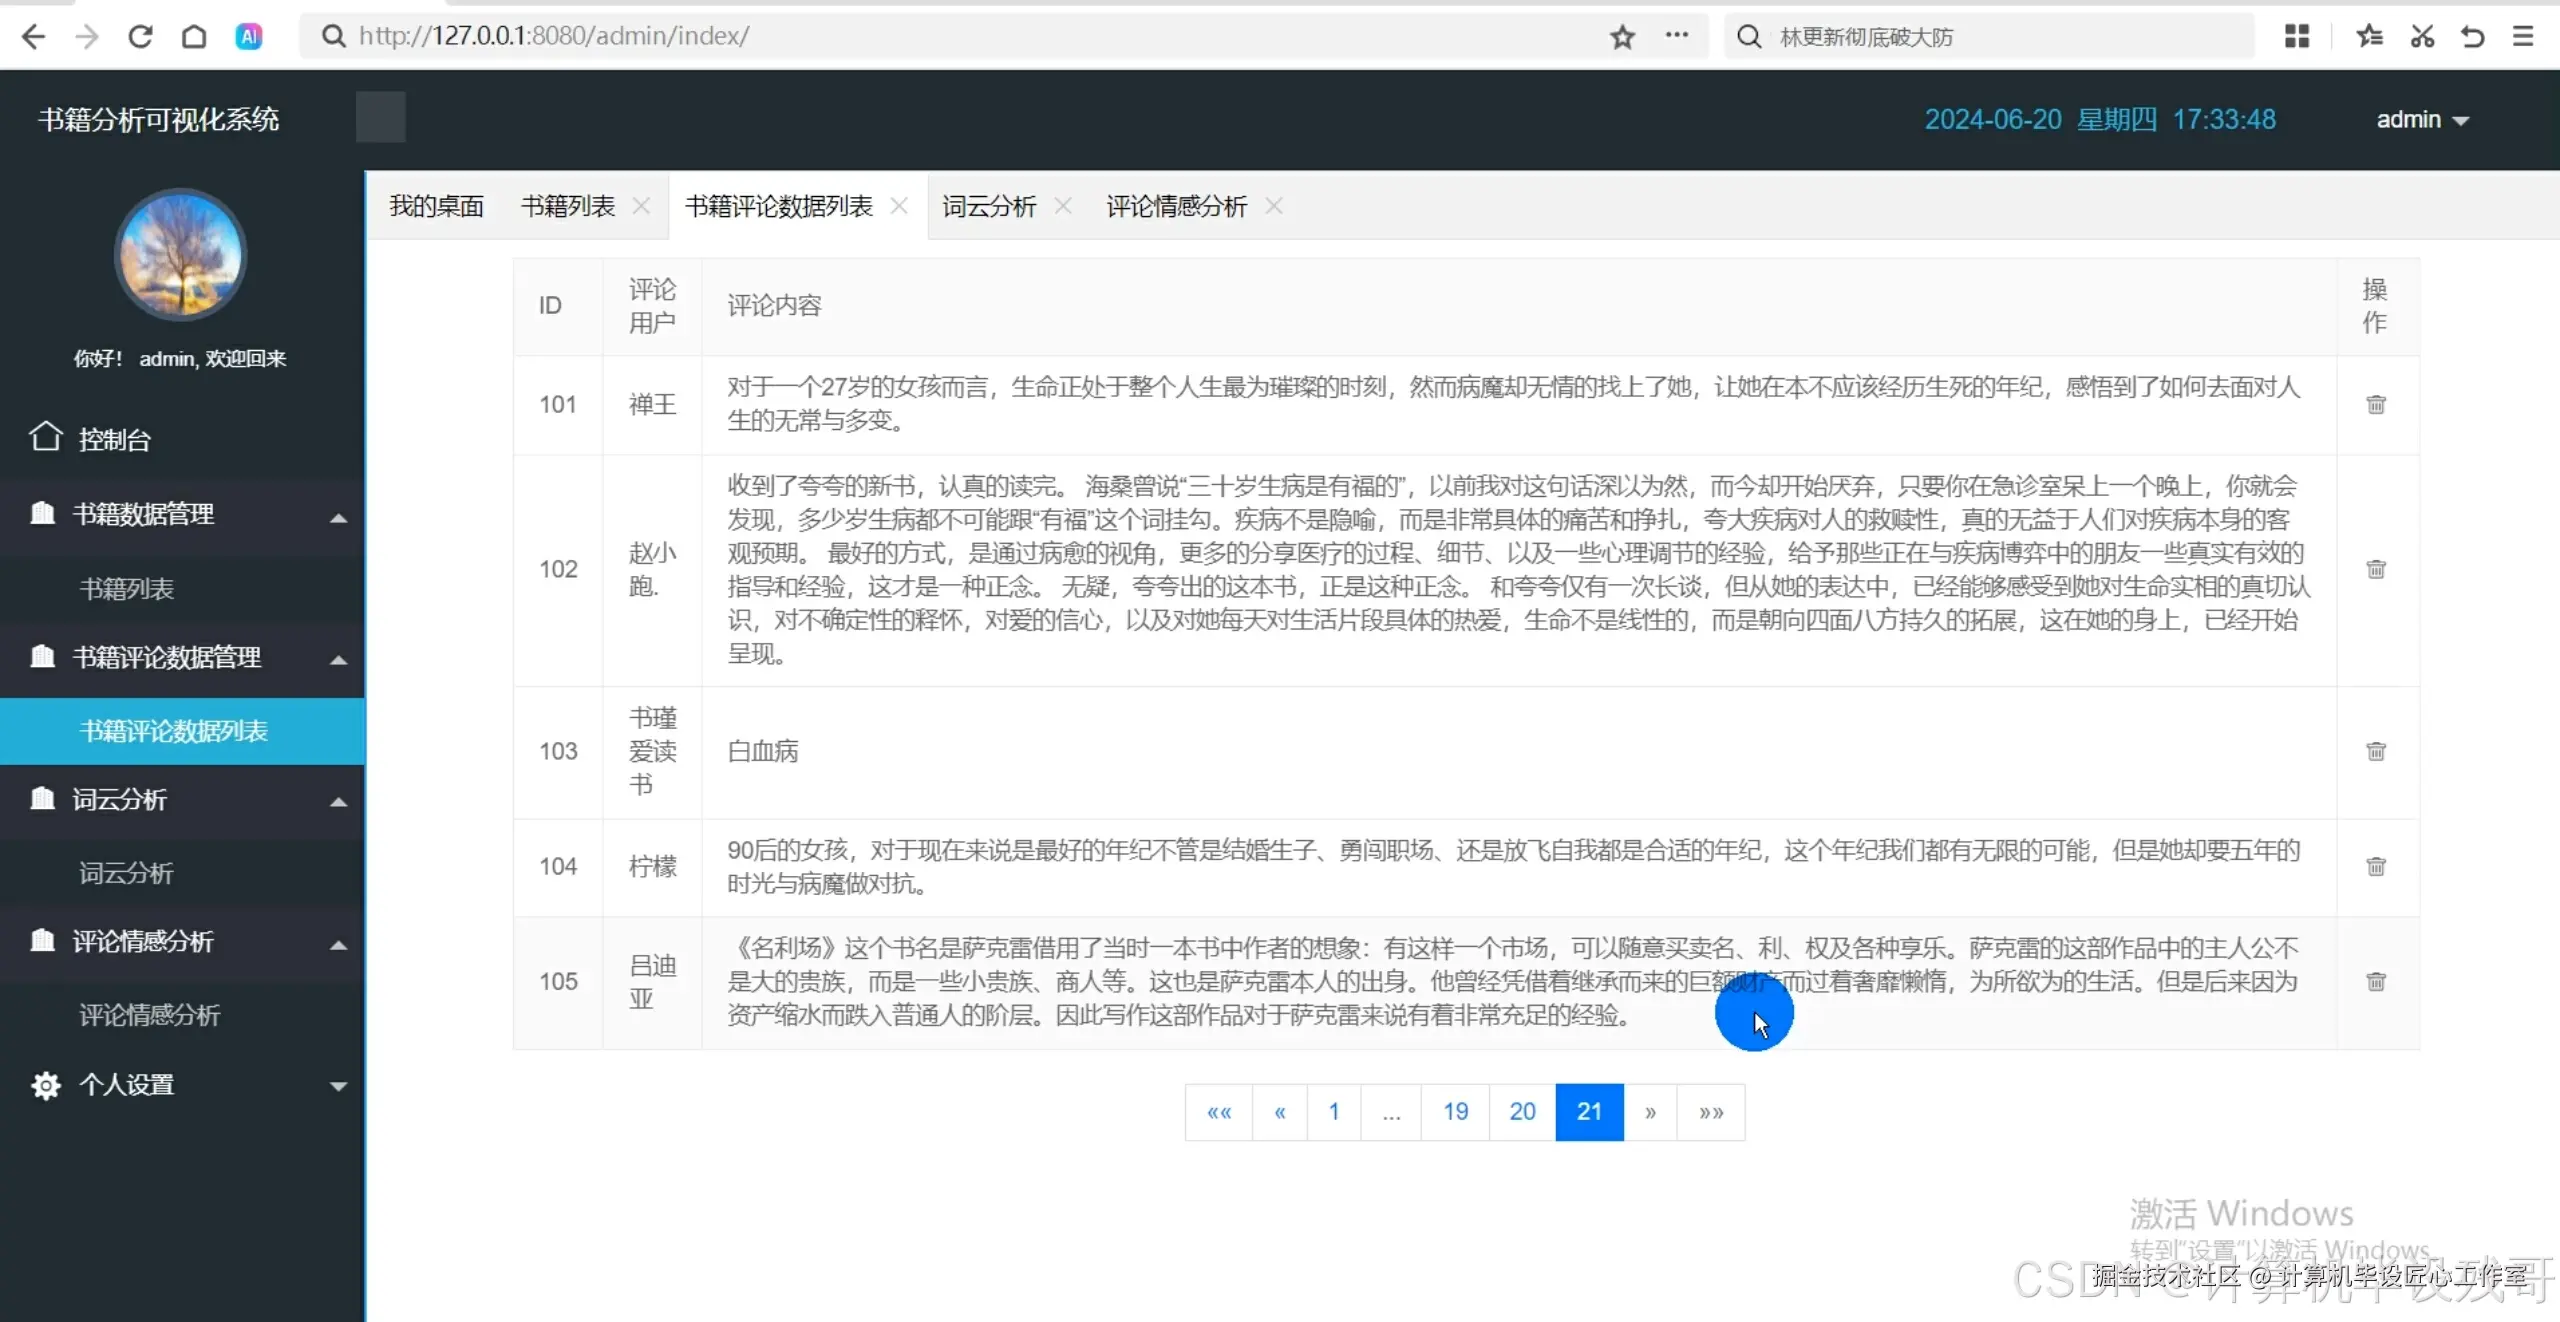Click the 控制台 home icon in sidebar
Viewport: 2560px width, 1322px height.
[x=44, y=437]
